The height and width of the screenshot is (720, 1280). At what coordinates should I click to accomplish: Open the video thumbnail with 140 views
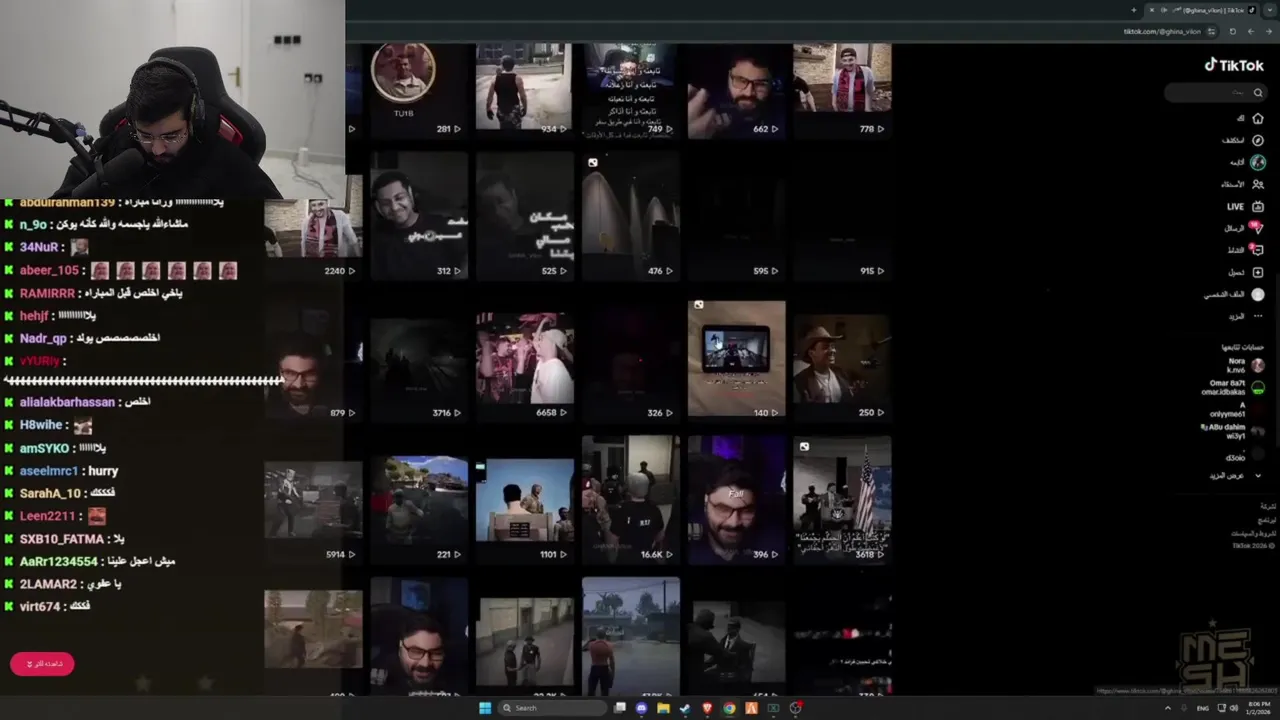point(736,358)
